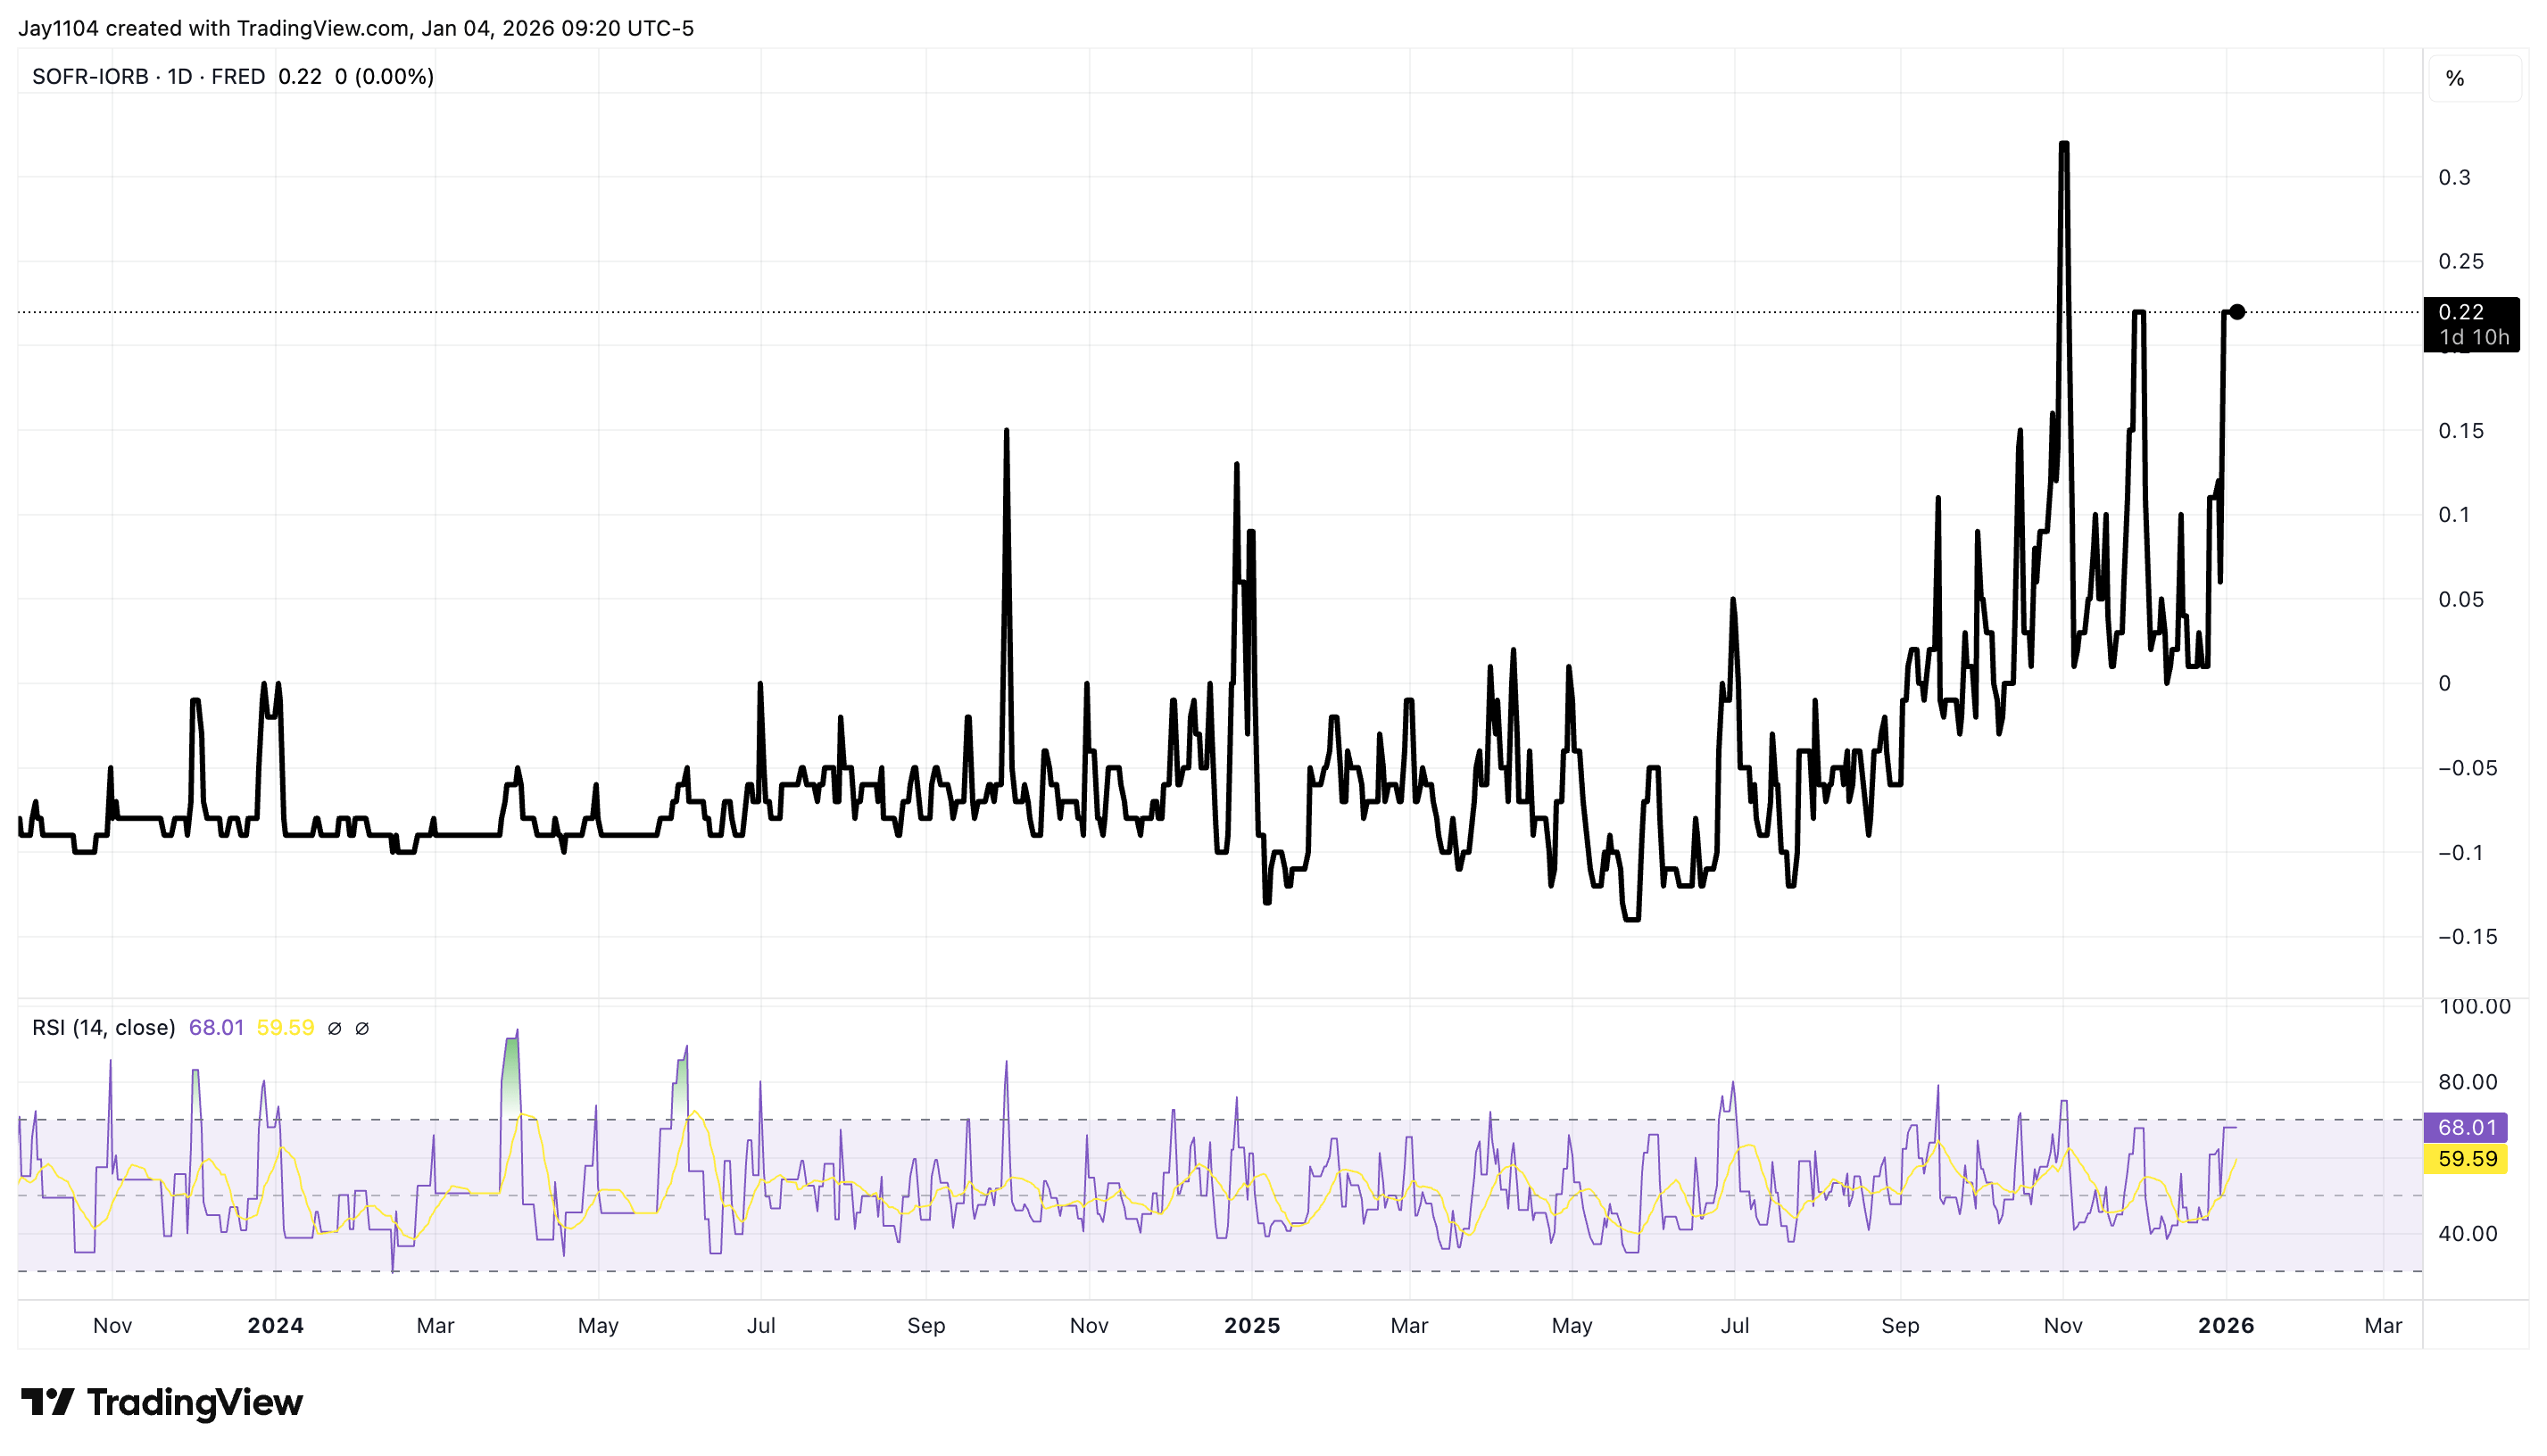Click the second empty-set symbol in RSI legend
This screenshot has width=2547, height=1456.
pos(362,1028)
